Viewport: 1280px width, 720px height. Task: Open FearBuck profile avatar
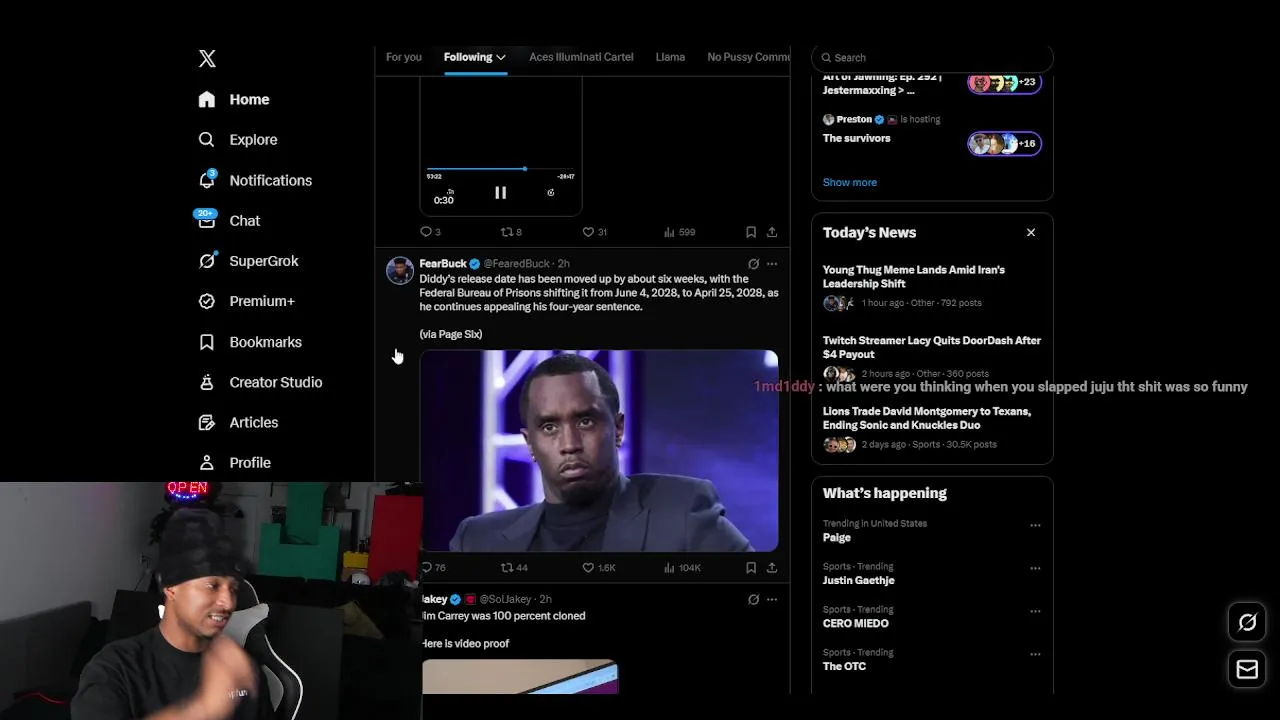coord(400,271)
